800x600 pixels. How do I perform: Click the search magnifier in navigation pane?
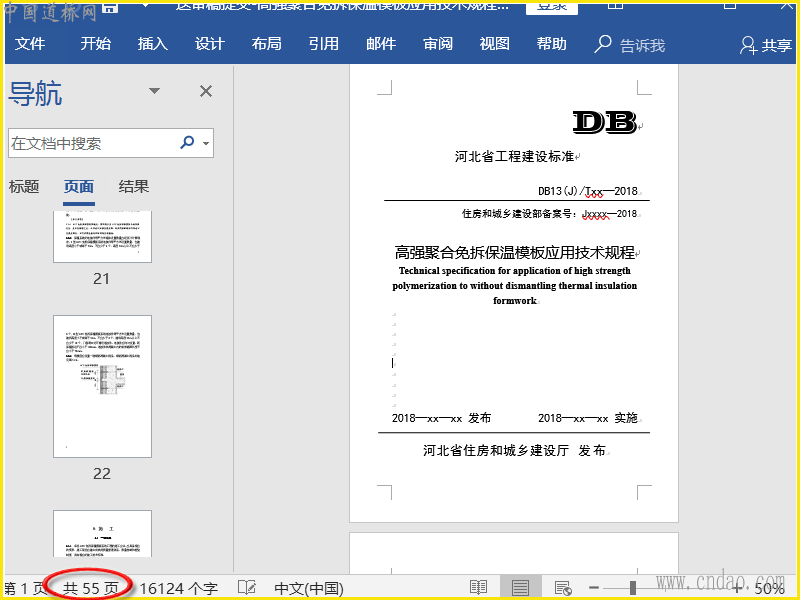(187, 143)
